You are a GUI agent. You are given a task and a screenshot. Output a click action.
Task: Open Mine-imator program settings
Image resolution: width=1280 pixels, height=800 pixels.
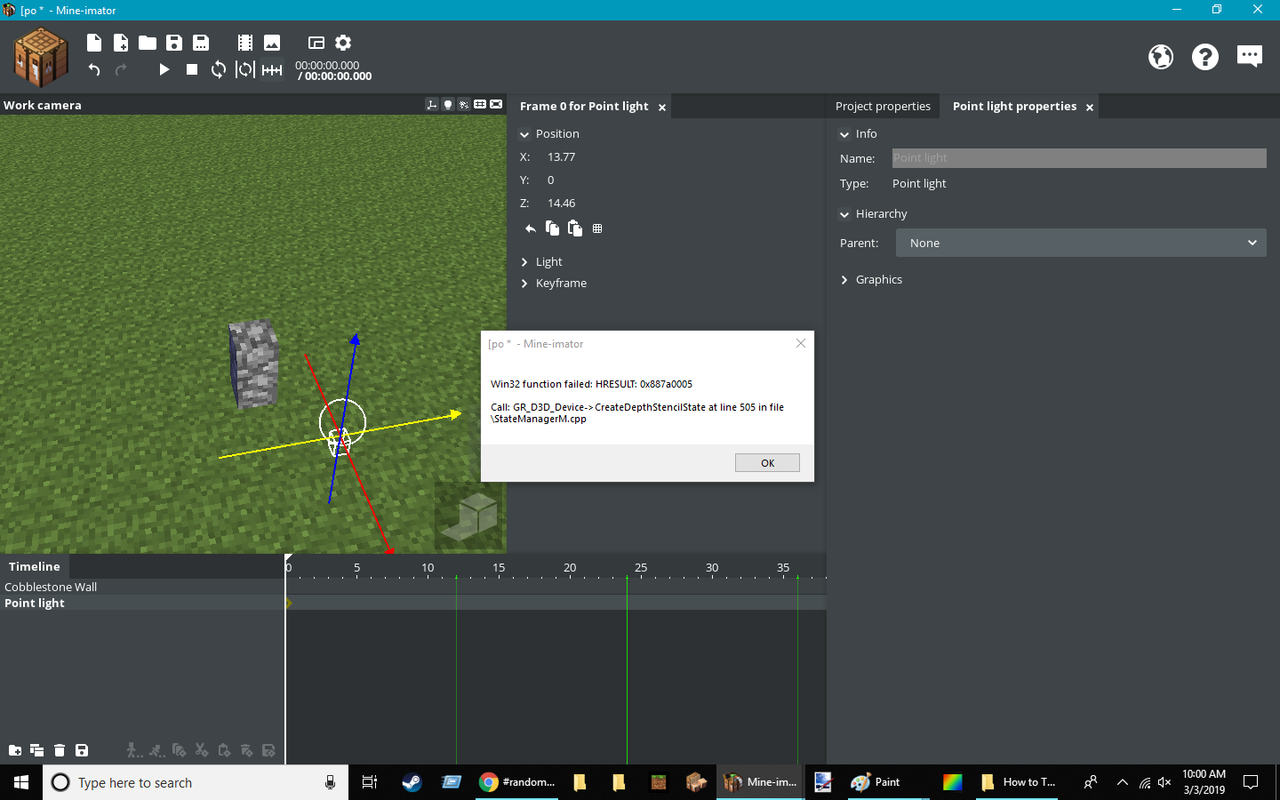point(342,42)
